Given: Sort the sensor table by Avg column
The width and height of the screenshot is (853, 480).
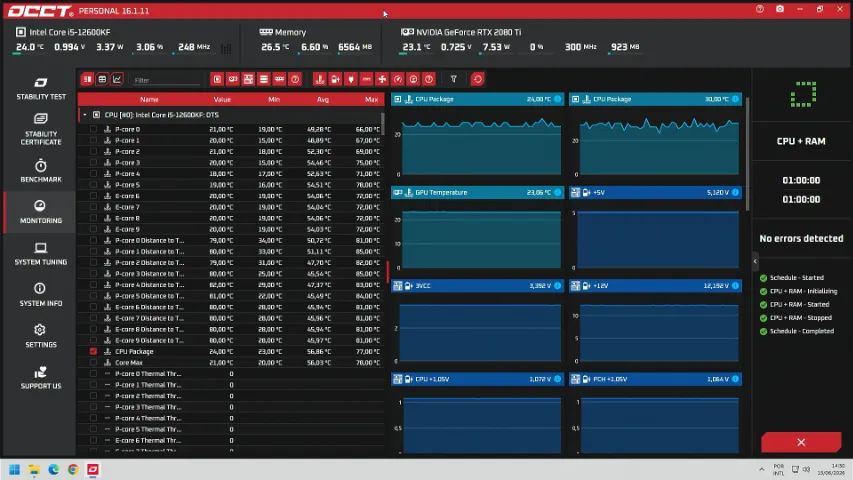Looking at the screenshot, I should click(323, 100).
